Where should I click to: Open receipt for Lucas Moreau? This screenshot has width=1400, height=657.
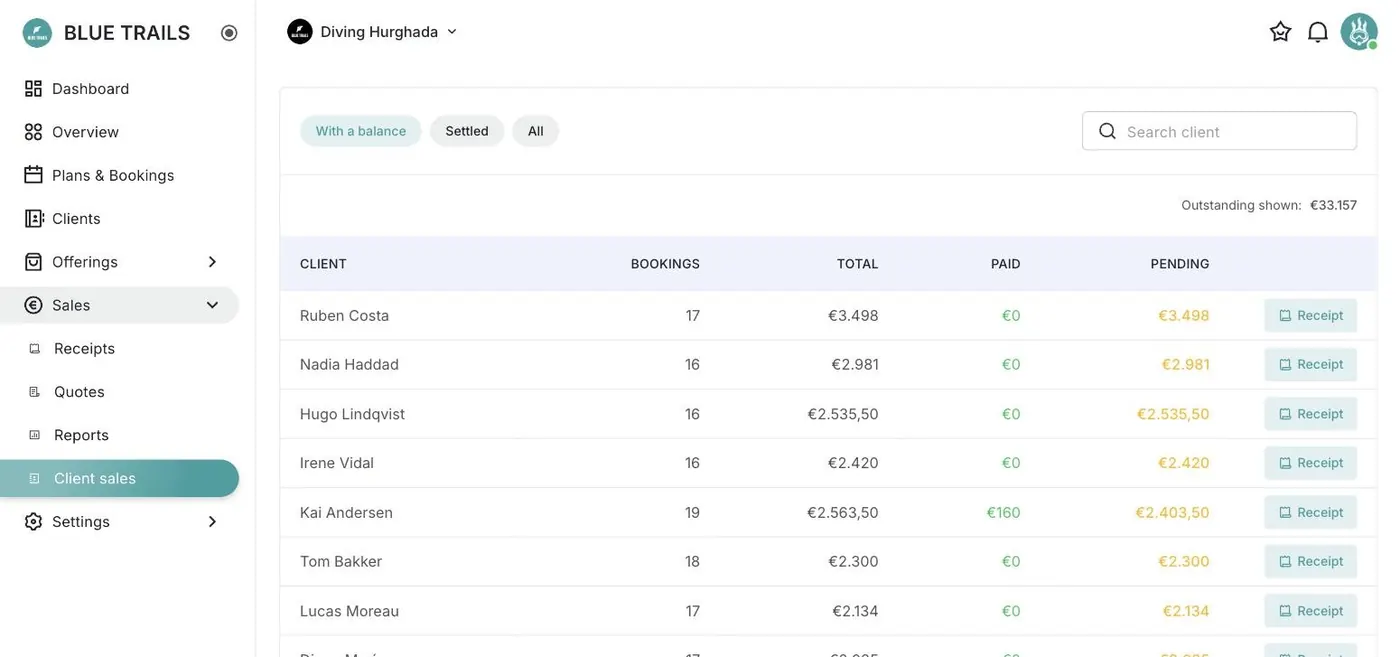(x=1311, y=611)
